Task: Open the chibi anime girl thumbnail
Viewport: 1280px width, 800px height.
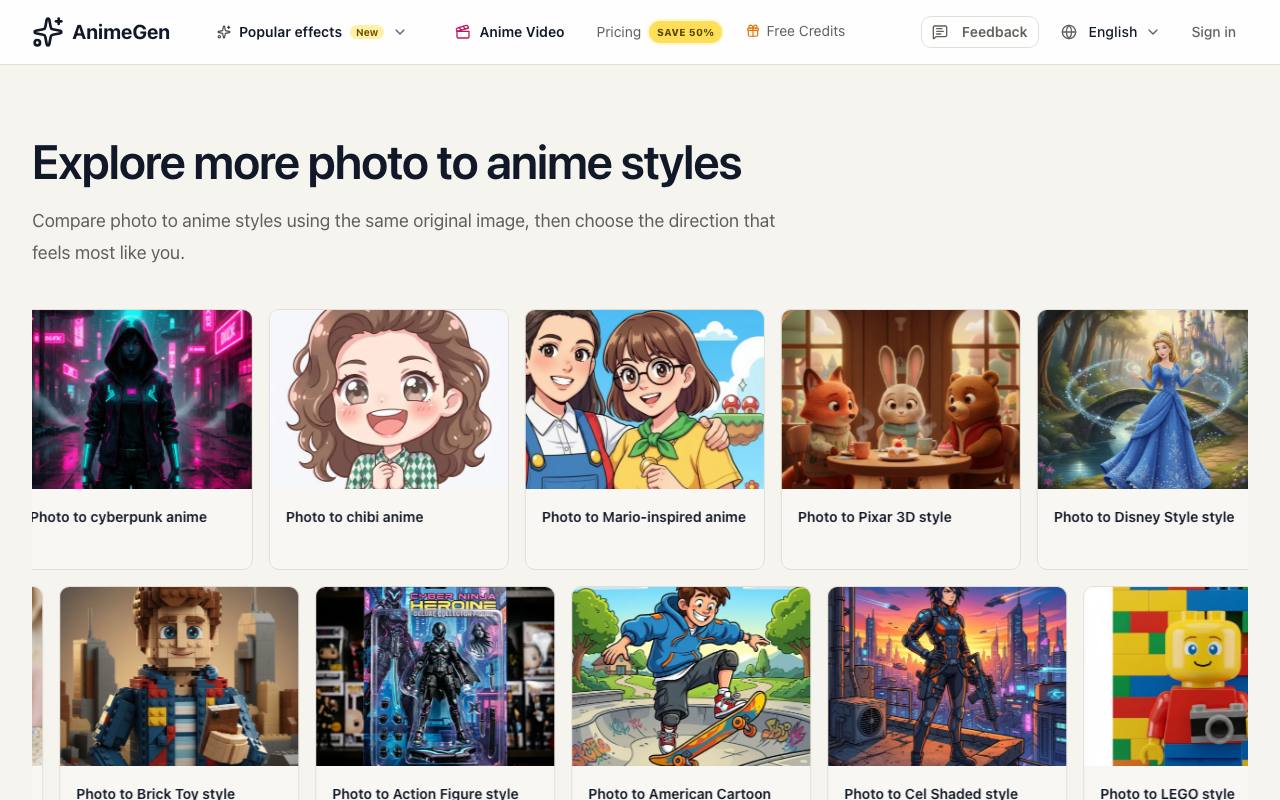Action: pyautogui.click(x=389, y=399)
